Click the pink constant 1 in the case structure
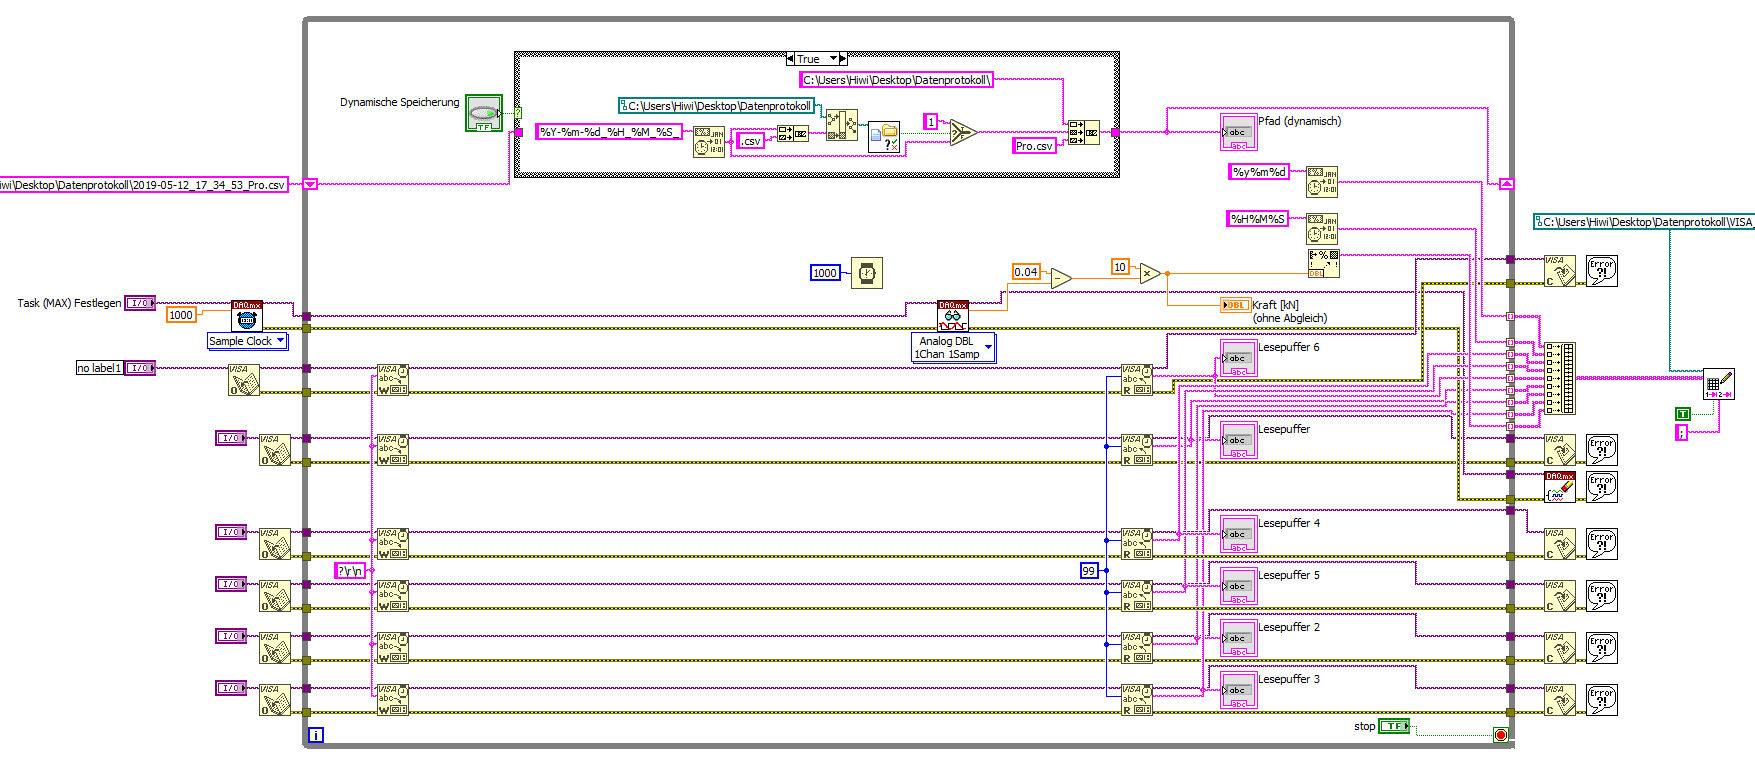Image resolution: width=1755 pixels, height=770 pixels. click(931, 122)
